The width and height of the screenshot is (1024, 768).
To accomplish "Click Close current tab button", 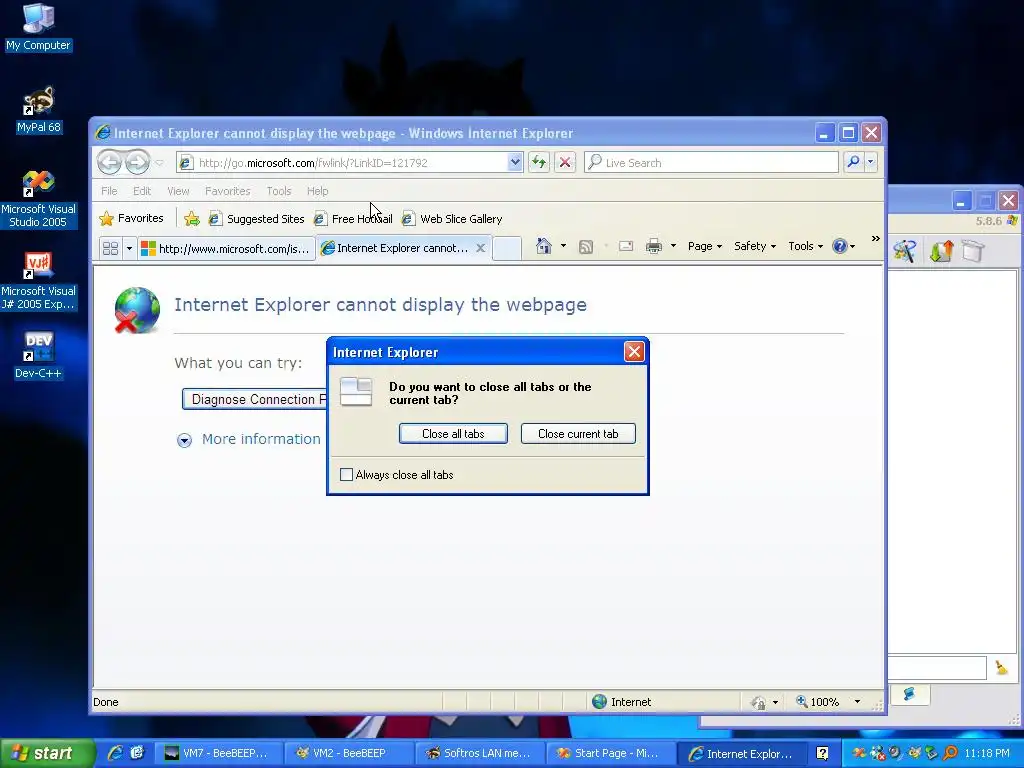I will [578, 434].
